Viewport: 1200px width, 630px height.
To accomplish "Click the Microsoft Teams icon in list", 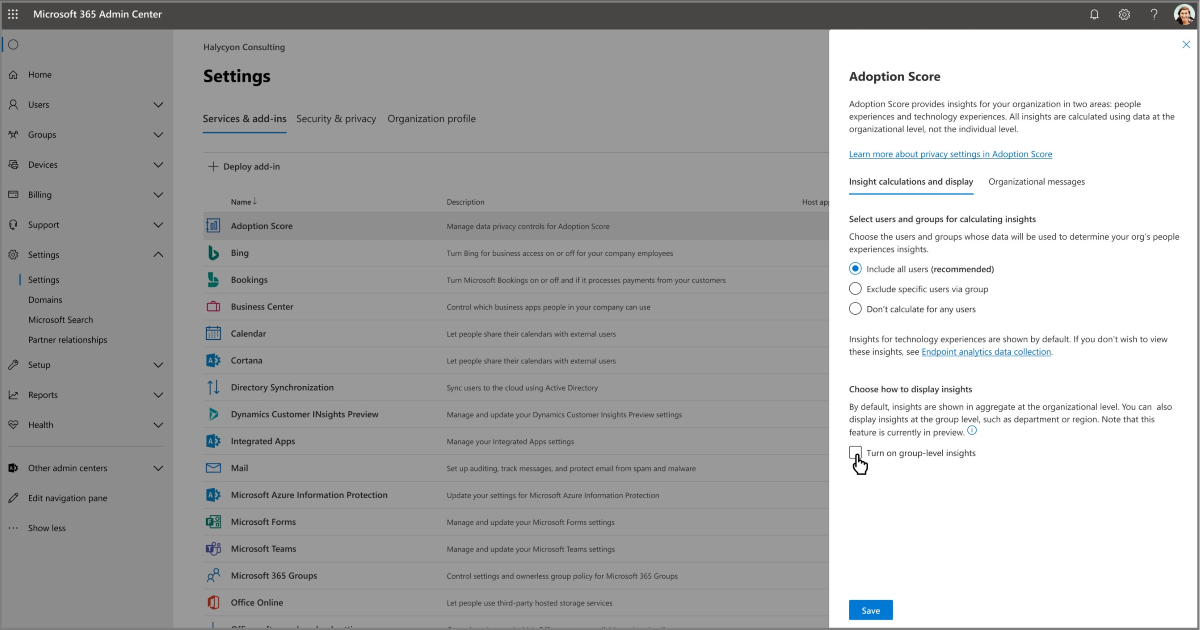I will click(213, 549).
